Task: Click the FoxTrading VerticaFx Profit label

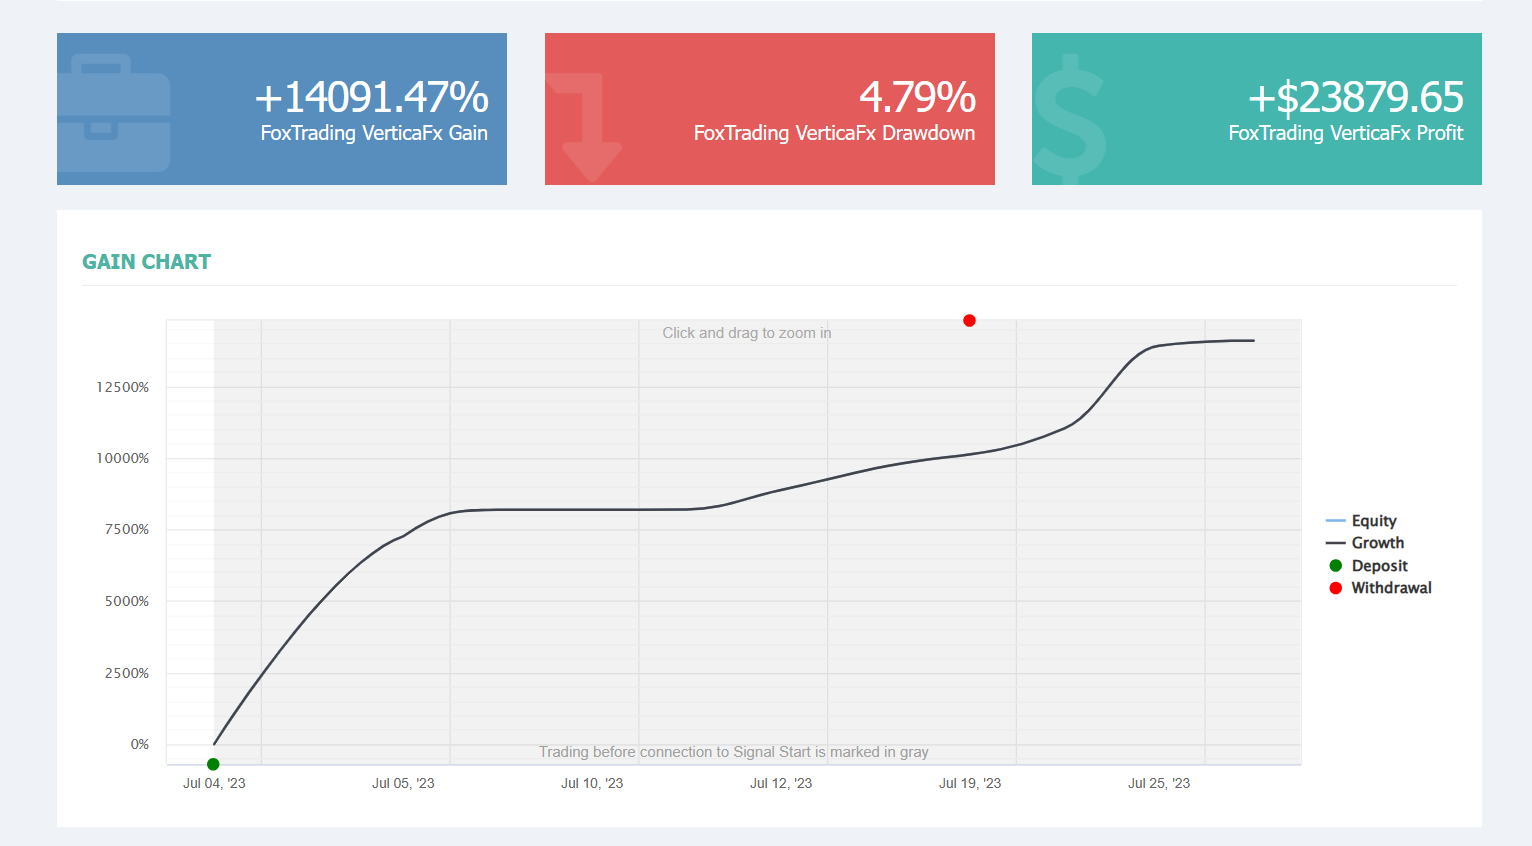Action: coord(1346,133)
